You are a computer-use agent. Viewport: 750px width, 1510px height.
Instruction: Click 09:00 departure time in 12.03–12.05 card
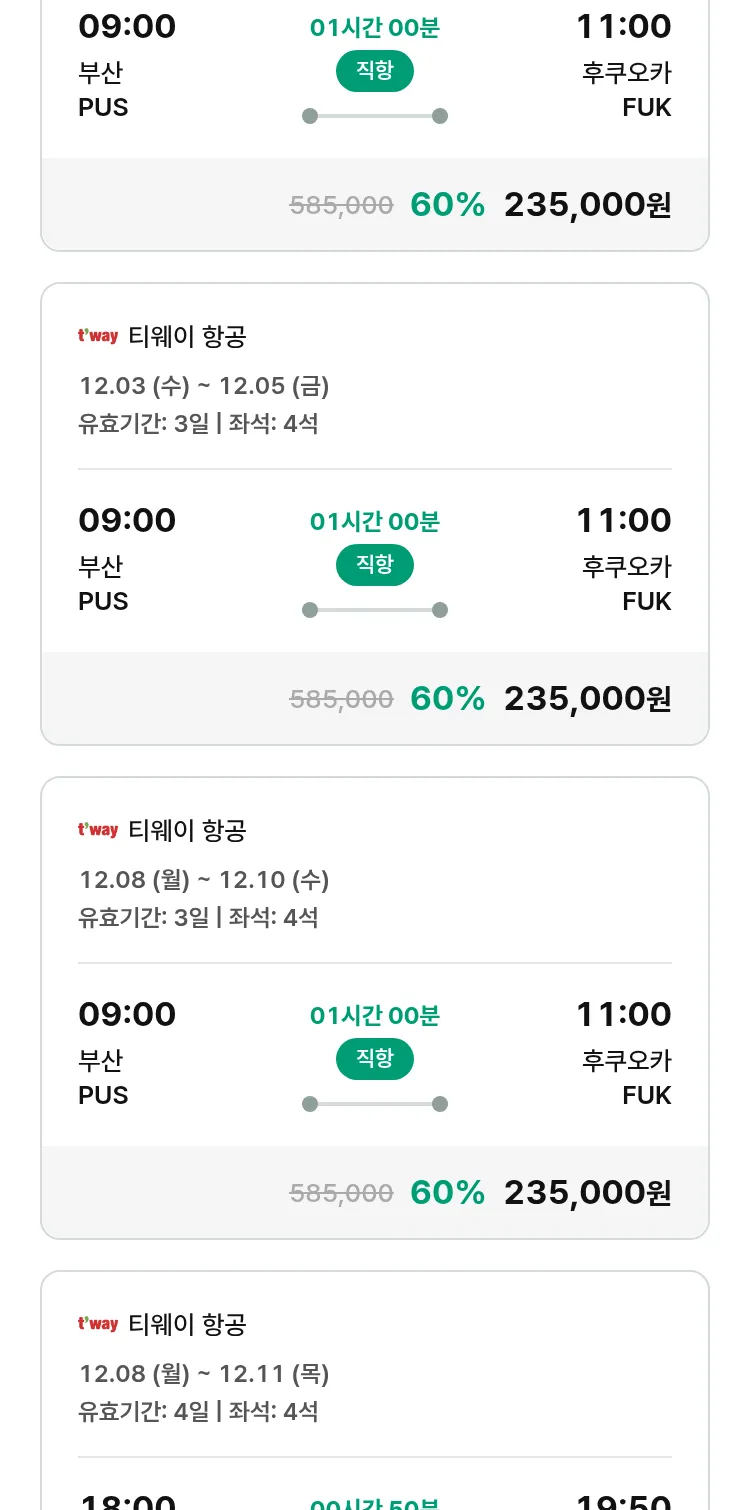click(127, 521)
